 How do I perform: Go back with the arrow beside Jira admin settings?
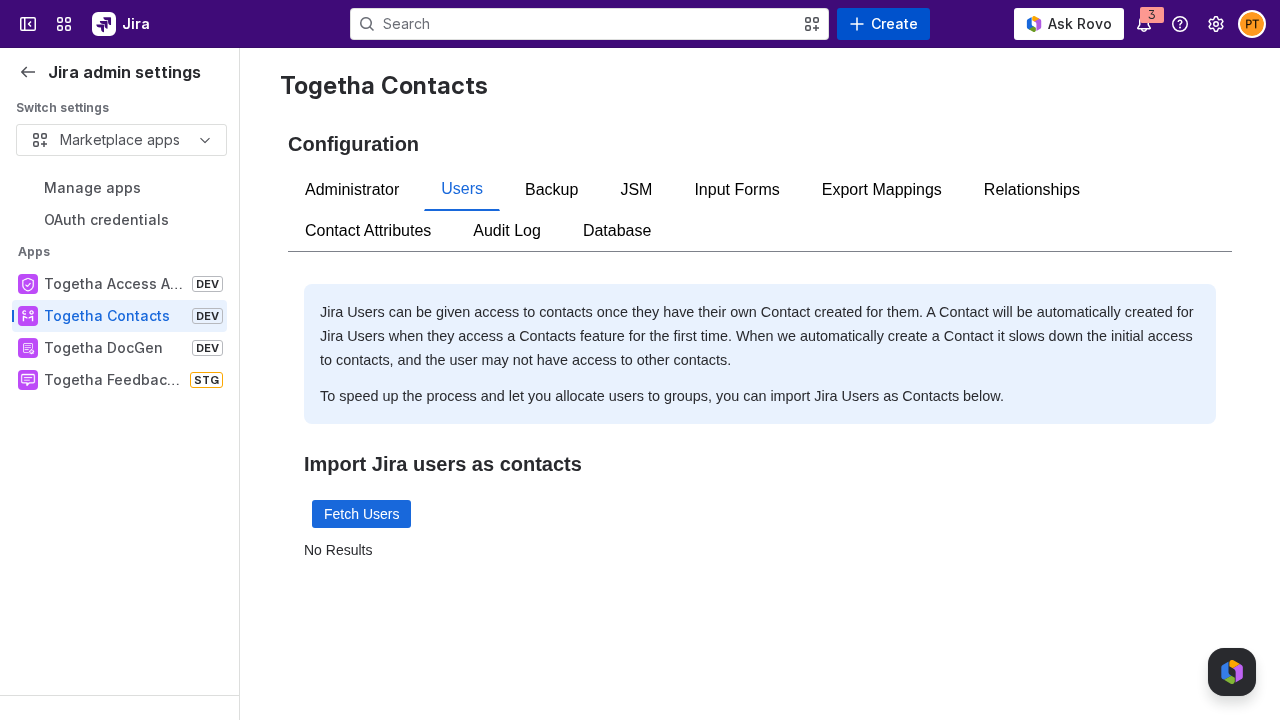click(x=28, y=72)
